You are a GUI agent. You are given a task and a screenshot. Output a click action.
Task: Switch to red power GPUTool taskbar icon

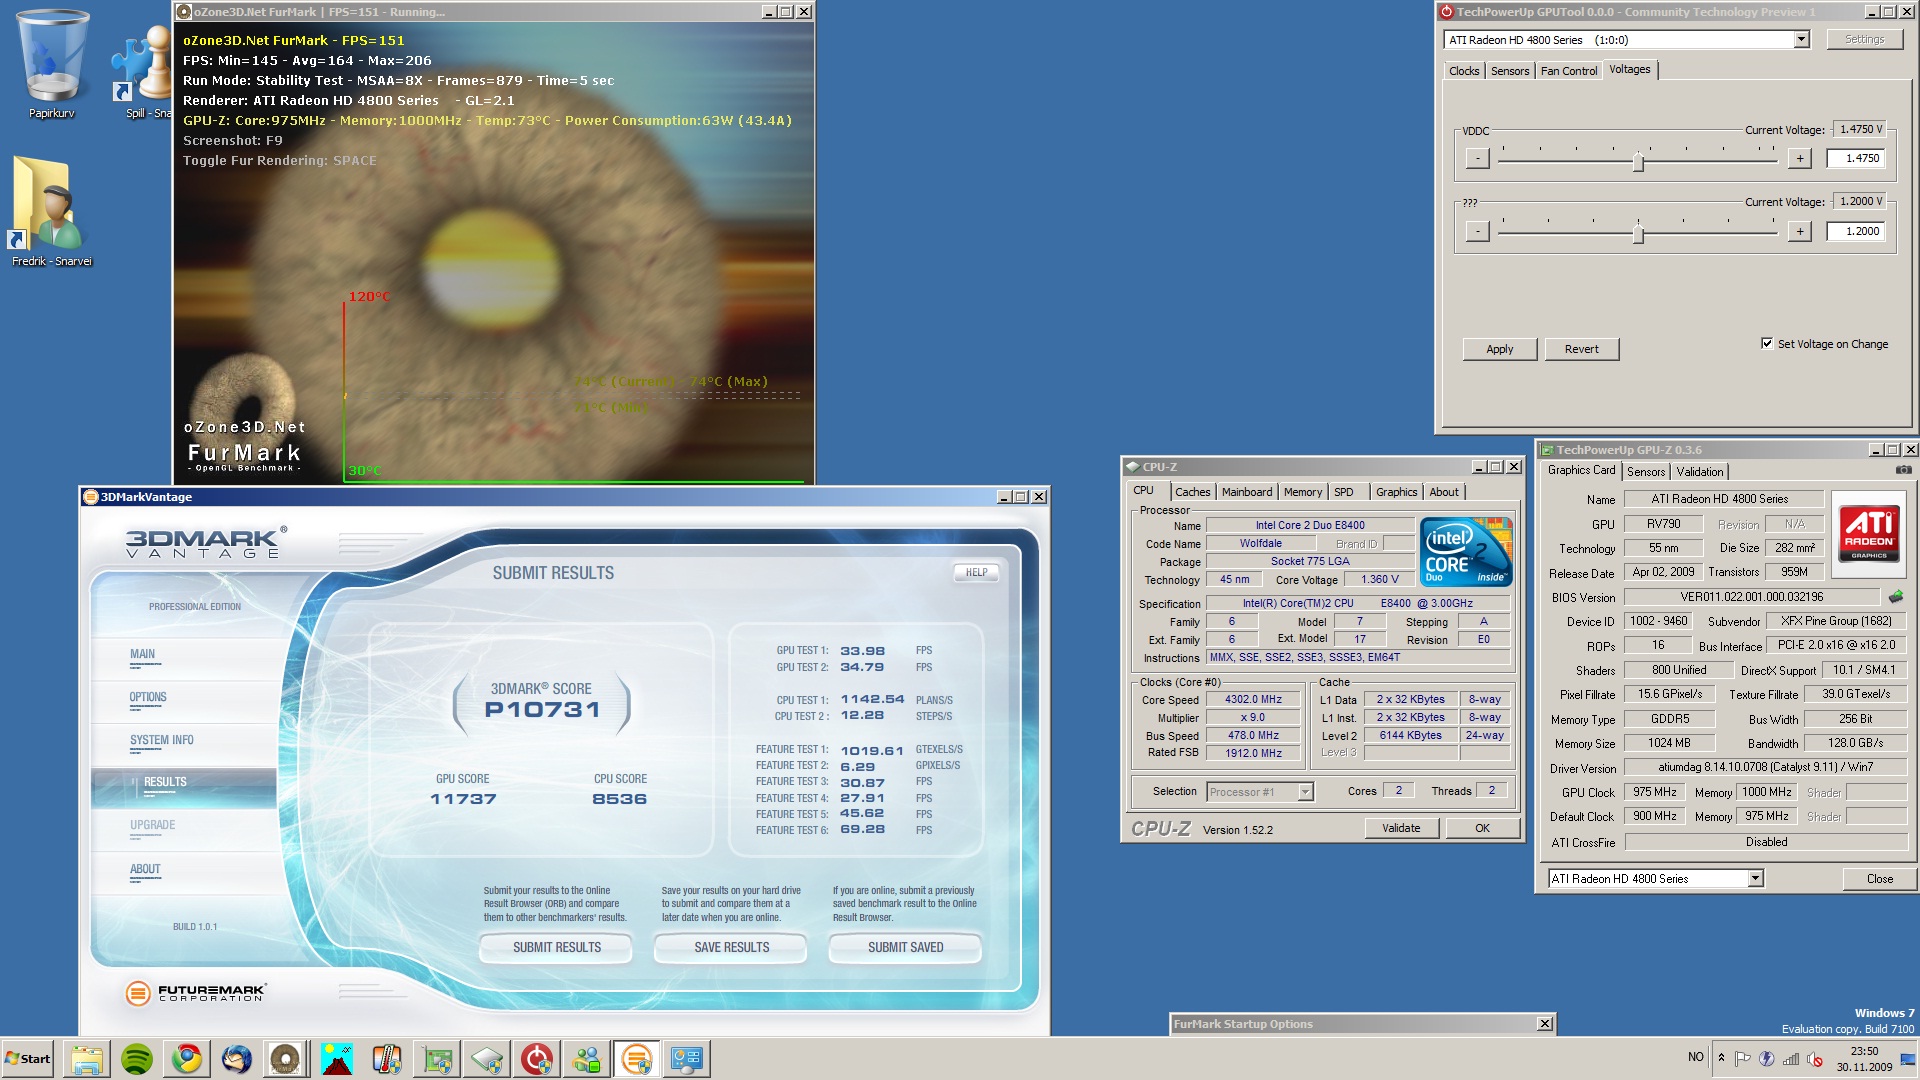(537, 1059)
